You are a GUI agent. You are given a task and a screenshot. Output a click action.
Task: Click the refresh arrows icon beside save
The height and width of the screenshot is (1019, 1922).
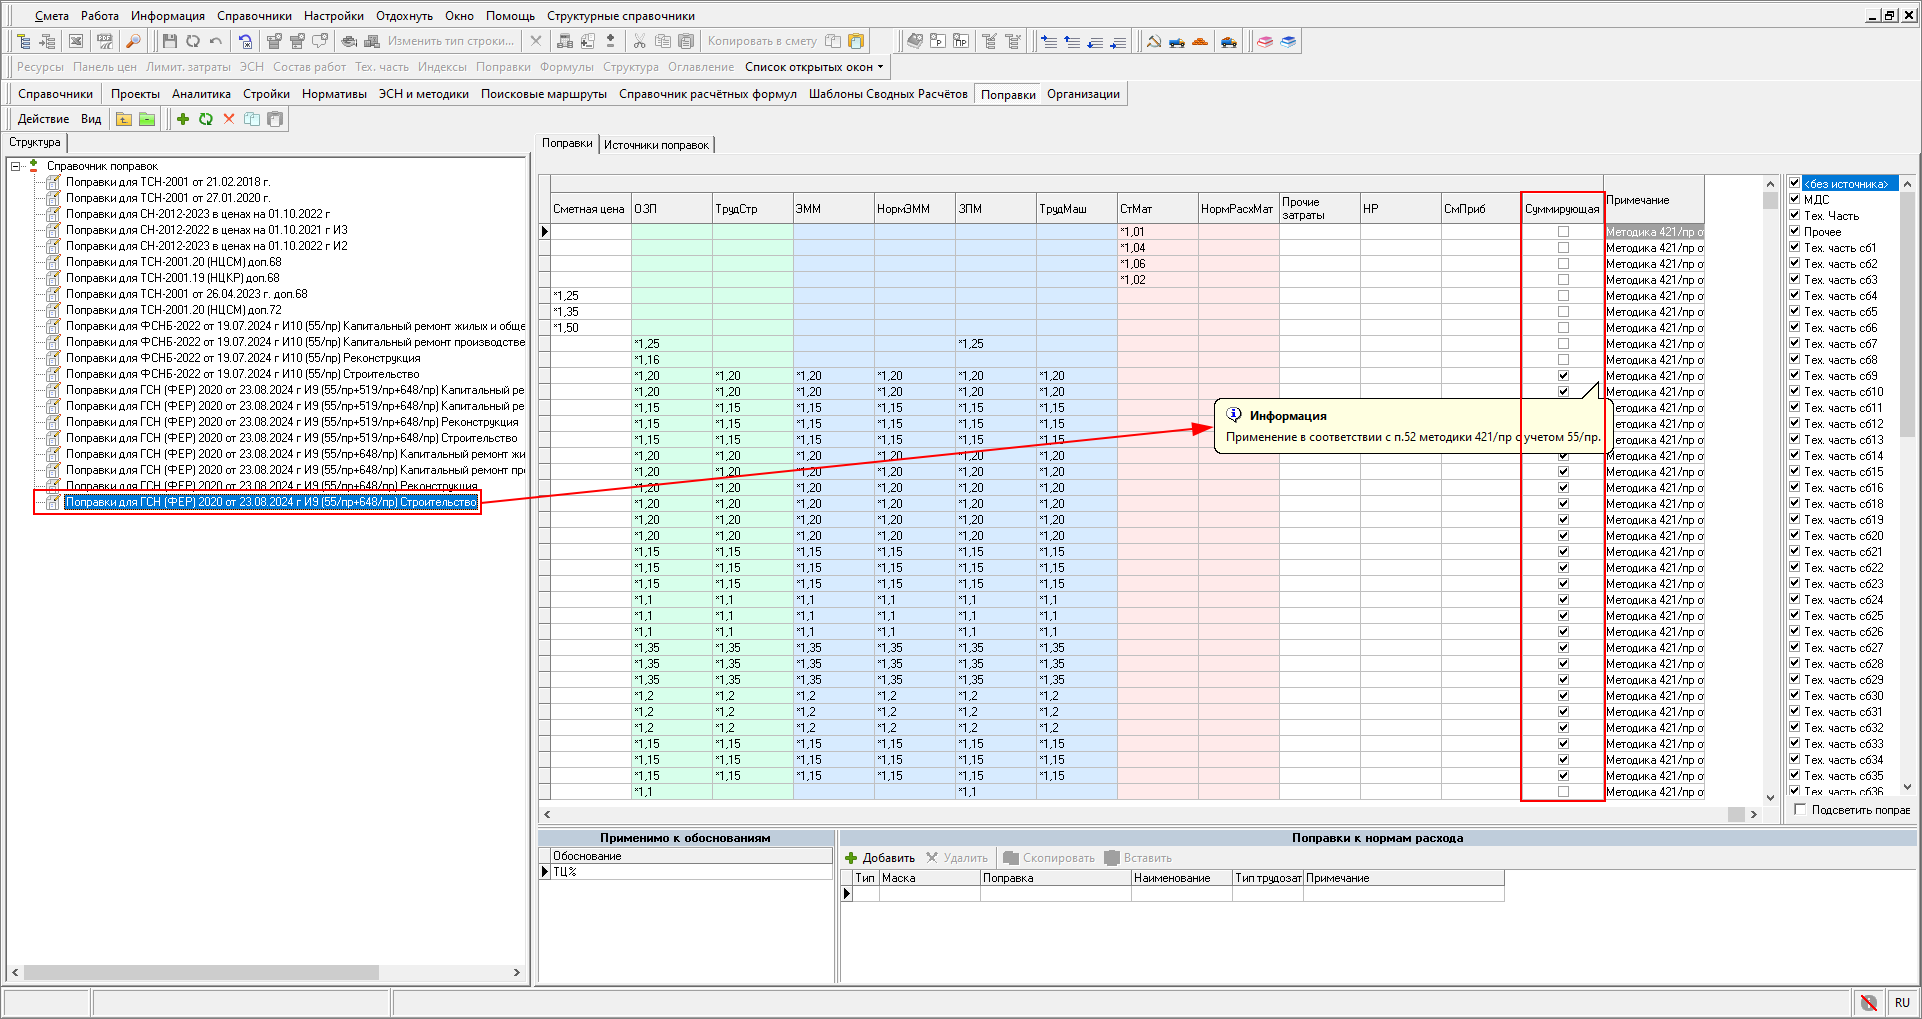192,41
